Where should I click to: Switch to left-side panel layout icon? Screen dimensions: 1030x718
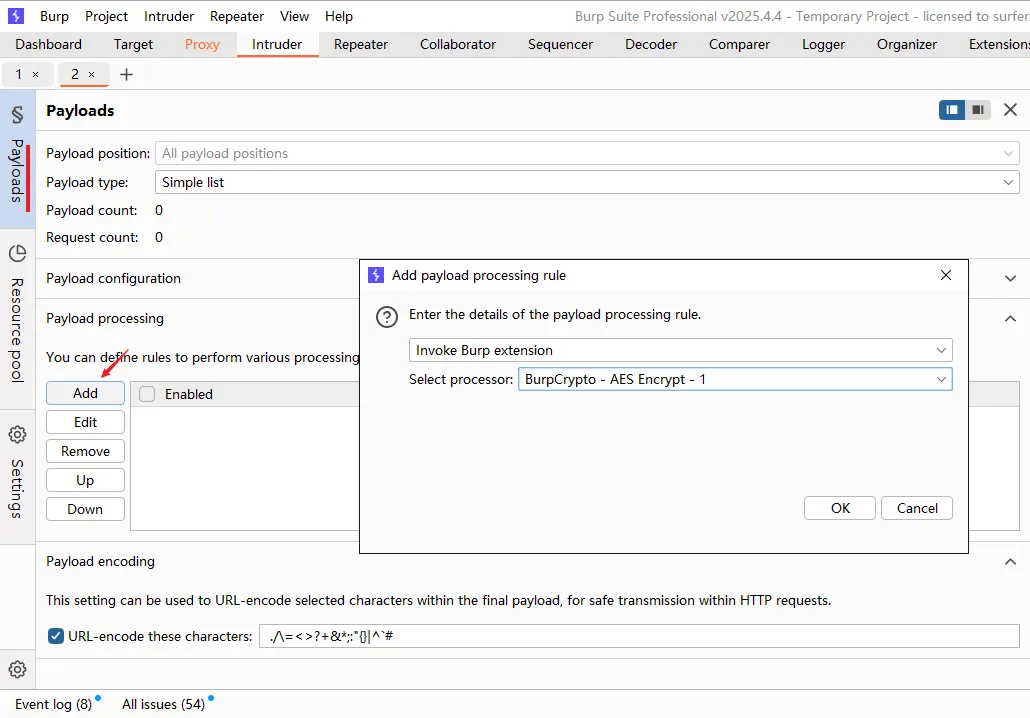(951, 110)
